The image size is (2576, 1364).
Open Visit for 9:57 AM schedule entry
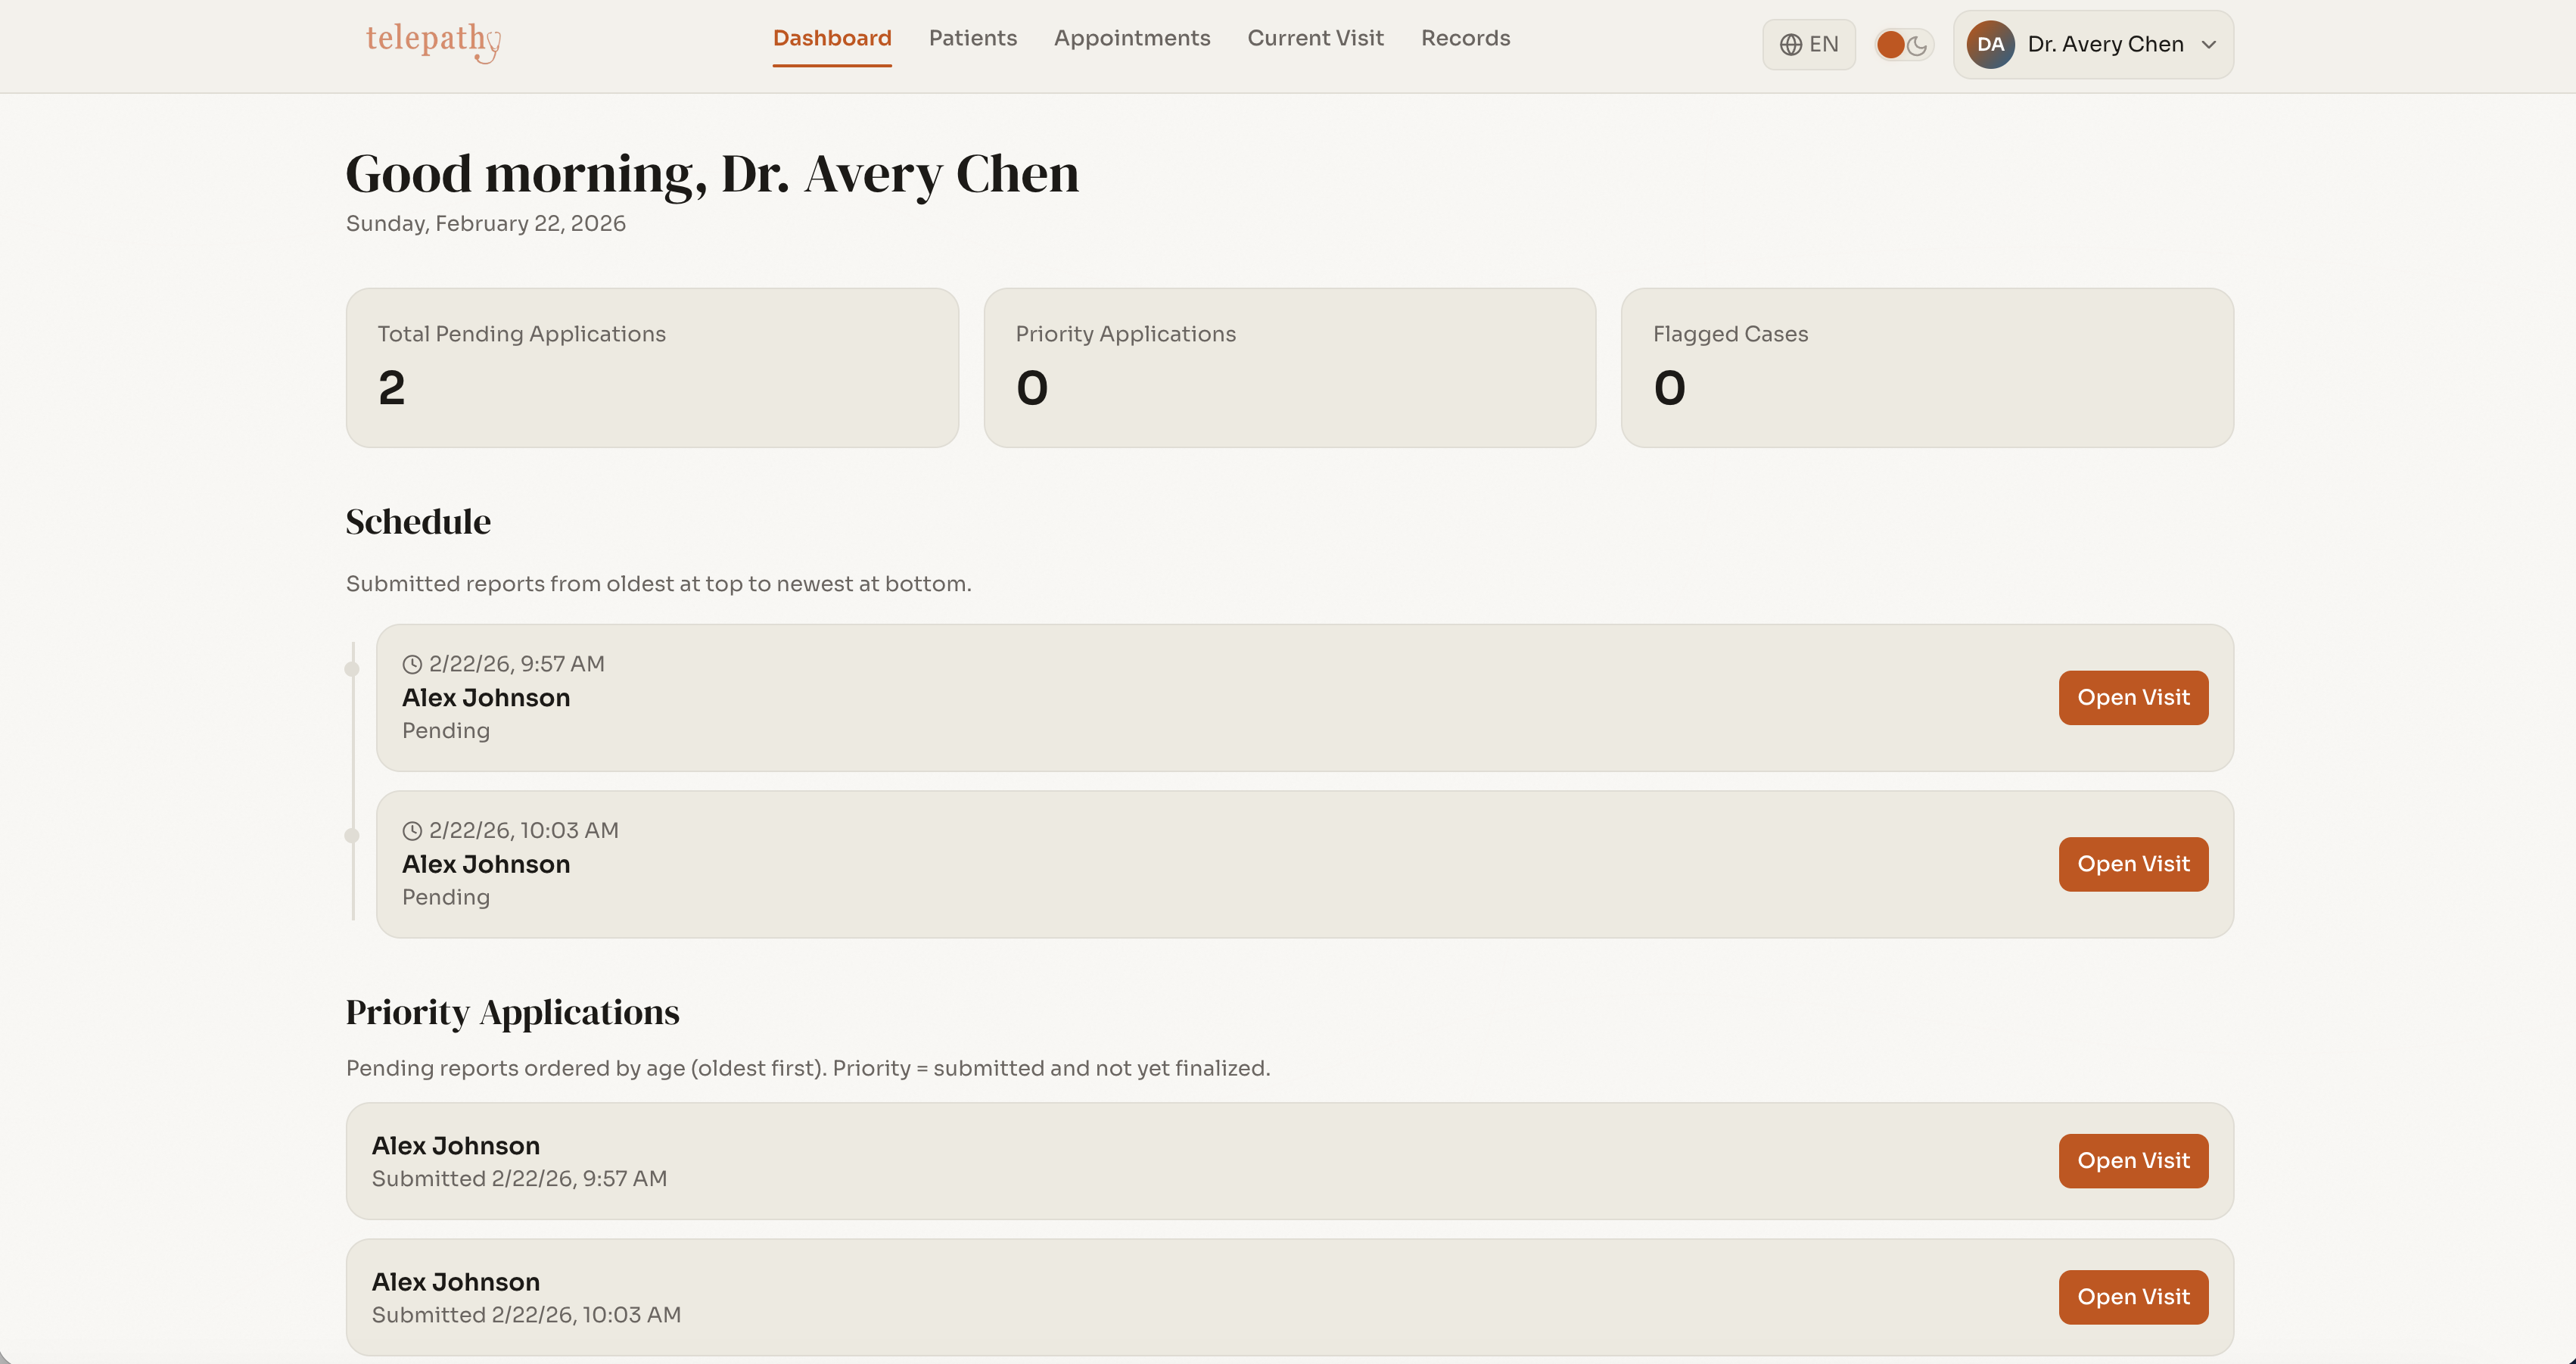pyautogui.click(x=2133, y=698)
